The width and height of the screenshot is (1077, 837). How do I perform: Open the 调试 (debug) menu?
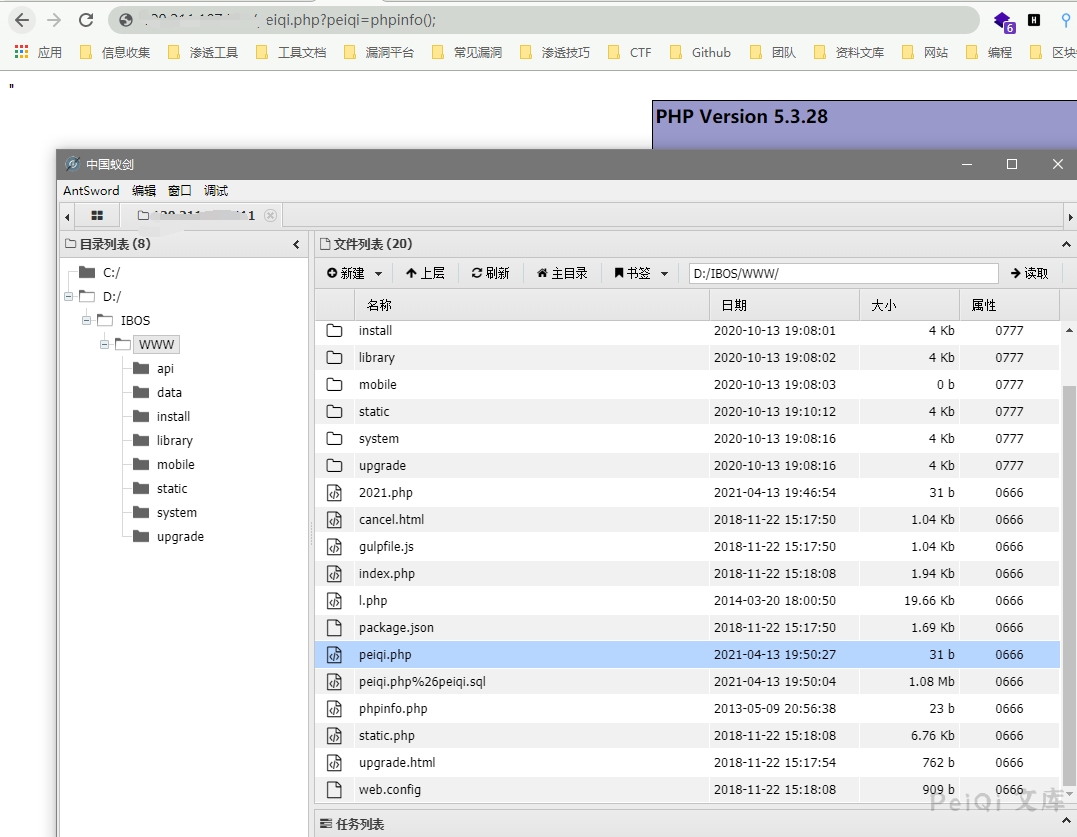[x=216, y=190]
